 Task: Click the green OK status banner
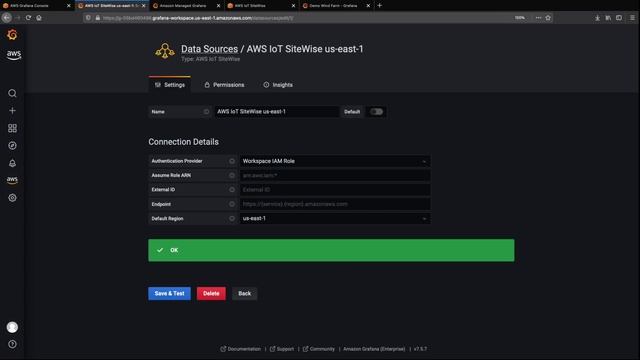tap(331, 250)
